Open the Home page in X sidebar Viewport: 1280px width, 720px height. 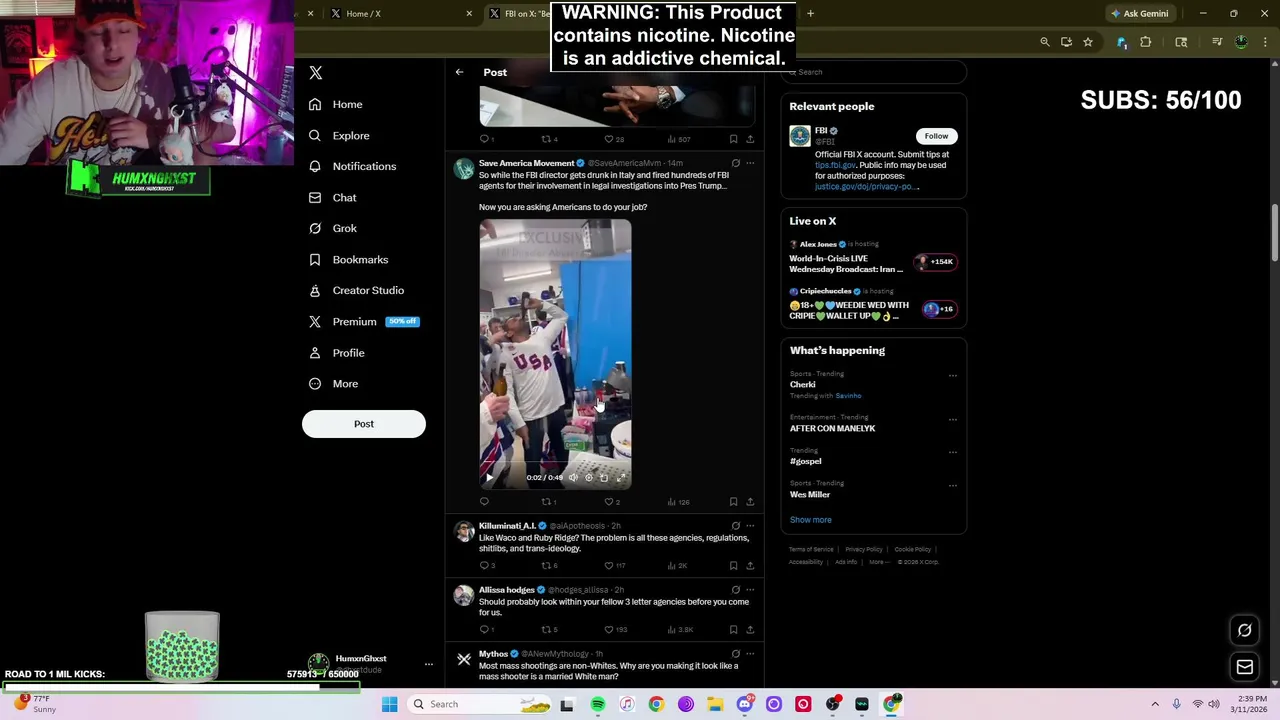point(336,104)
